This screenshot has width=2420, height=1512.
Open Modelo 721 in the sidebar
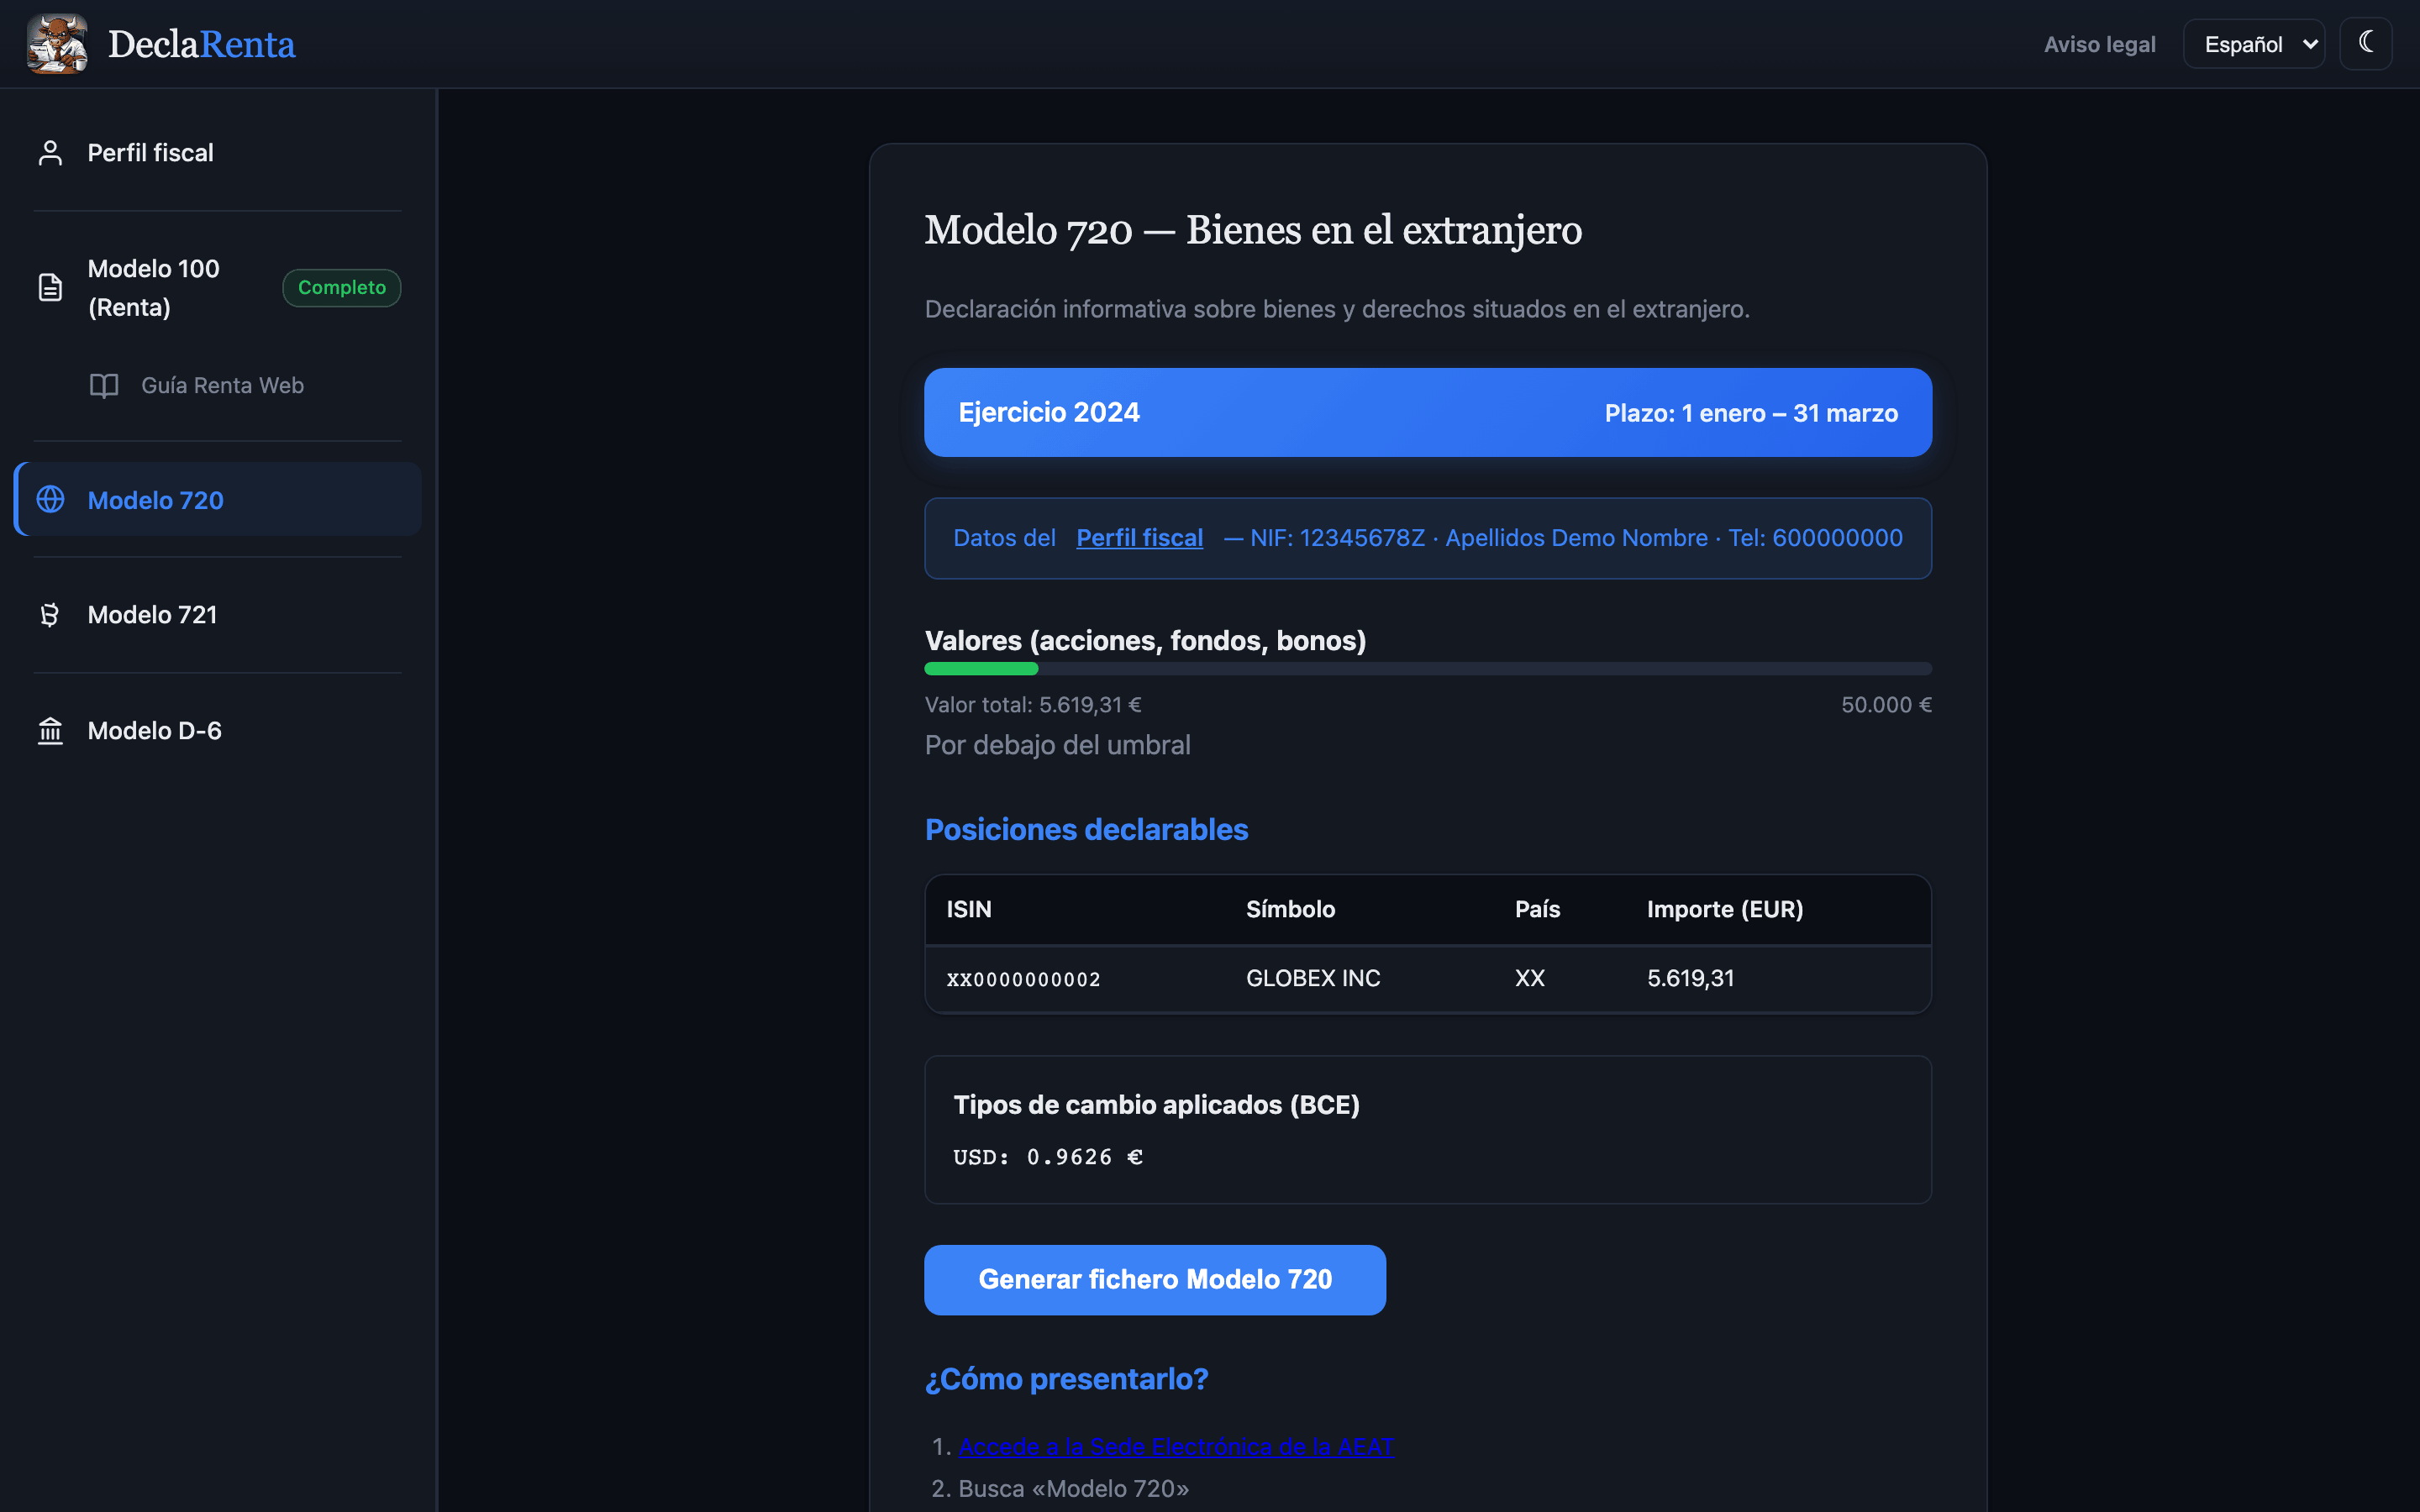pyautogui.click(x=218, y=615)
